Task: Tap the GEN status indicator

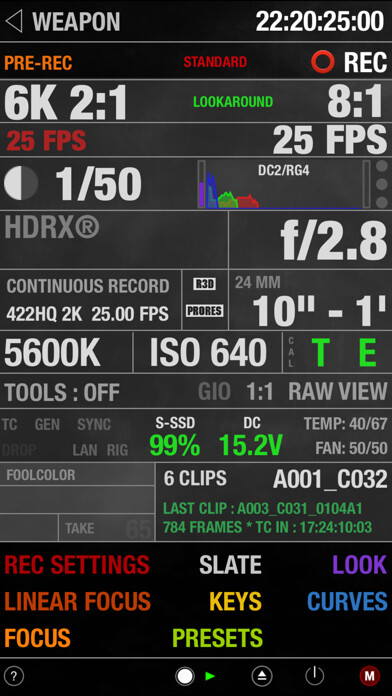Action: (47, 425)
